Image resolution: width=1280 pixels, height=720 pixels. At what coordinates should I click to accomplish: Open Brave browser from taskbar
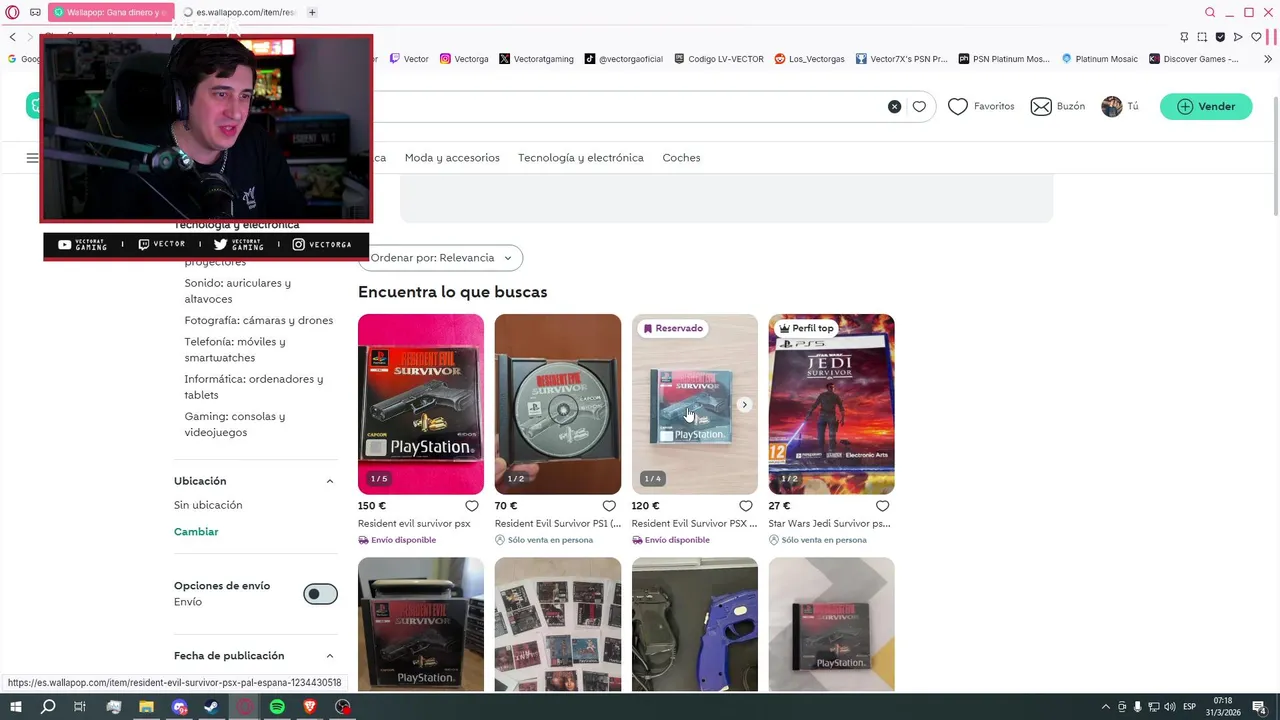click(310, 707)
